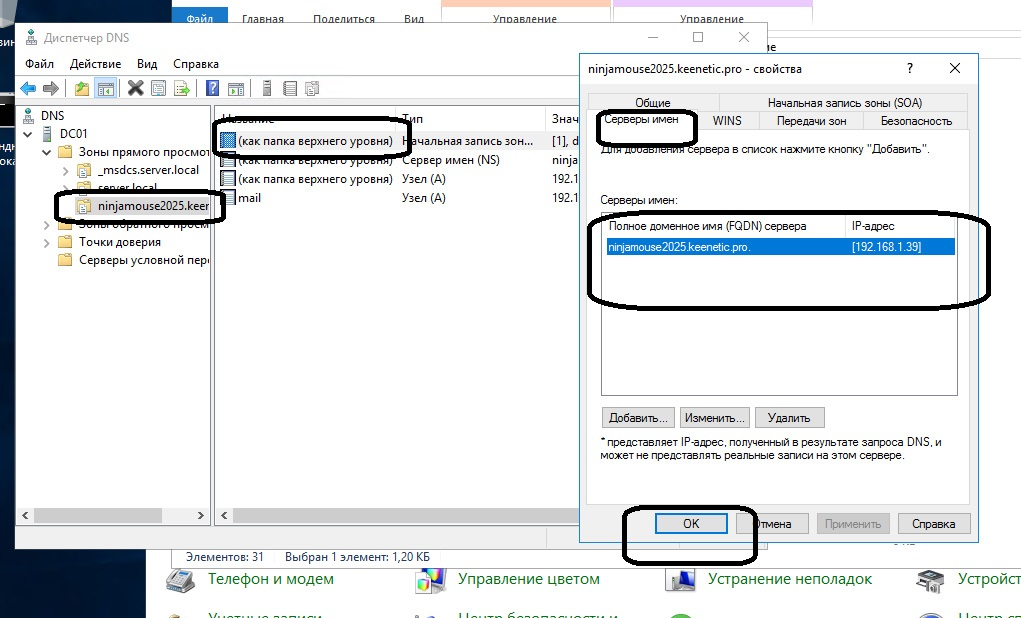Click the gray Forward arrow toolbar icon
The height and width of the screenshot is (618, 1021).
point(50,88)
